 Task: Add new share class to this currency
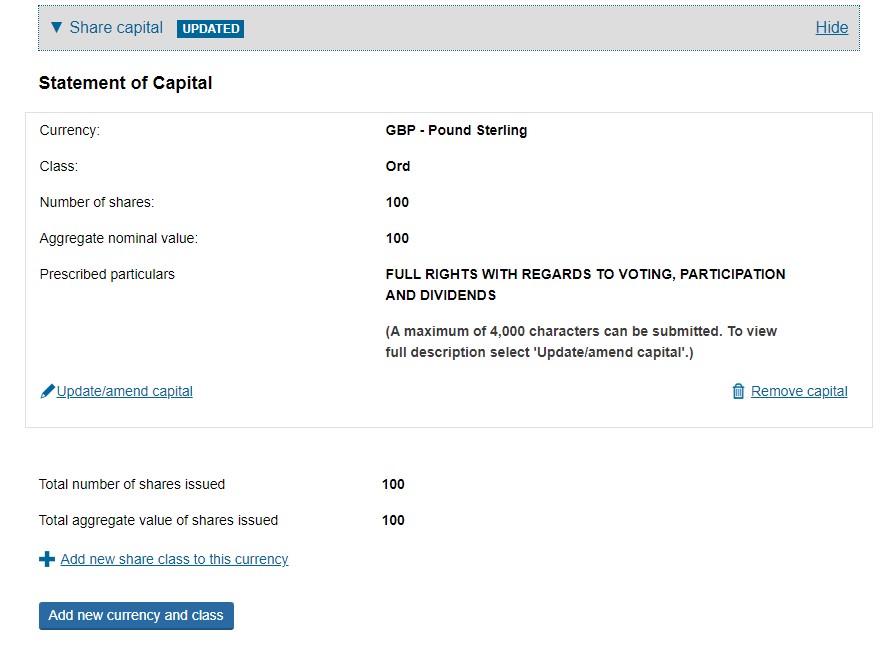tap(173, 559)
